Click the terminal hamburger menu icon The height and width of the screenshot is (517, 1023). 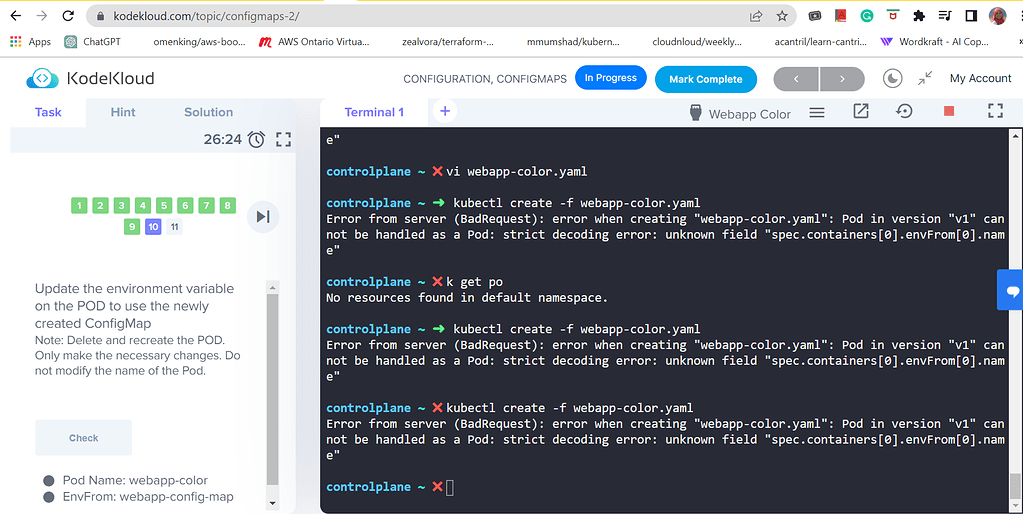pyautogui.click(x=817, y=113)
